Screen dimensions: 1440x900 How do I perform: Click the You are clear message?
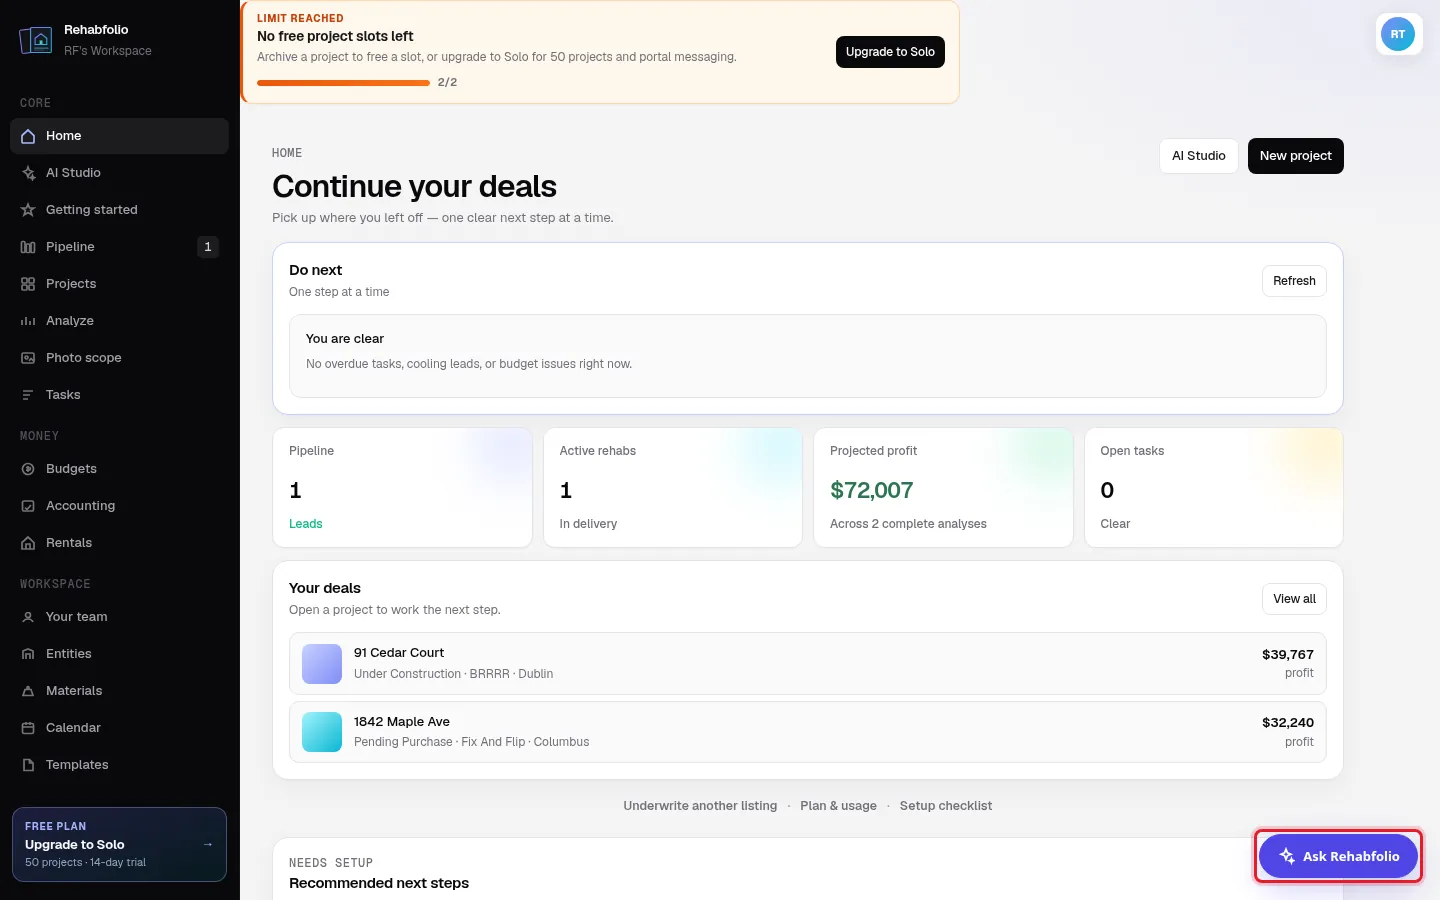807,356
